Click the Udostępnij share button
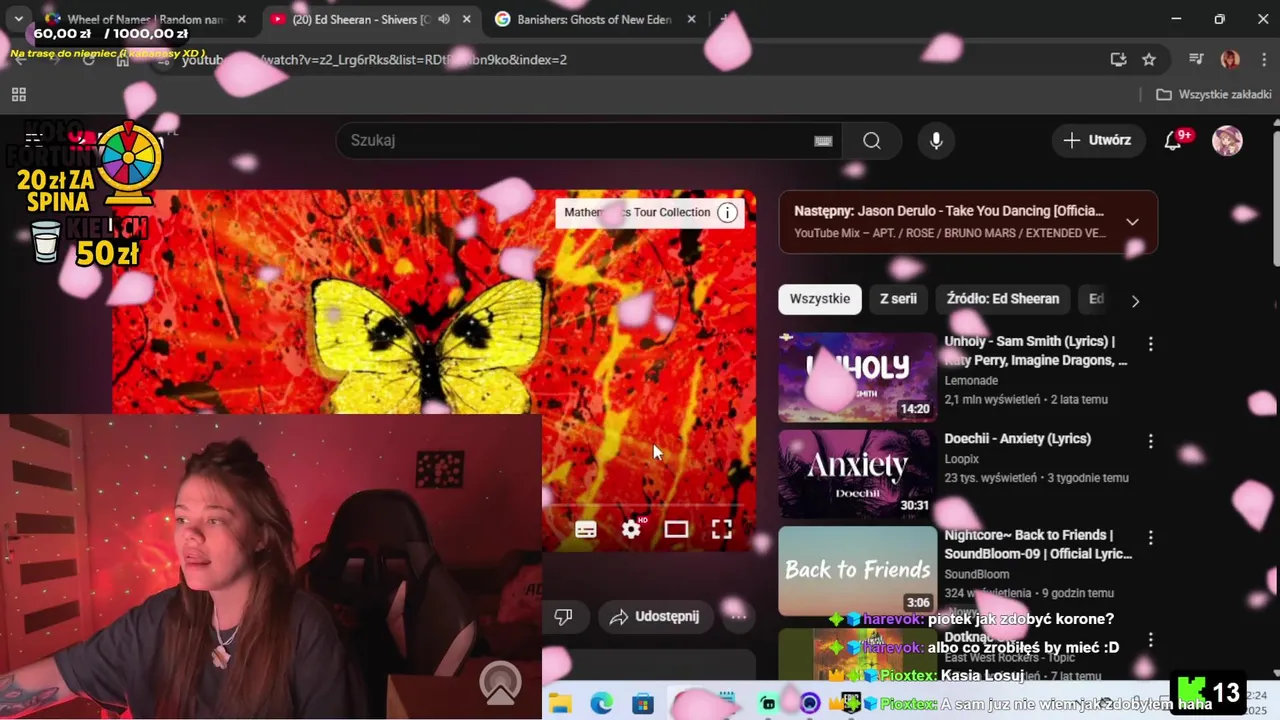The height and width of the screenshot is (720, 1280). [655, 616]
